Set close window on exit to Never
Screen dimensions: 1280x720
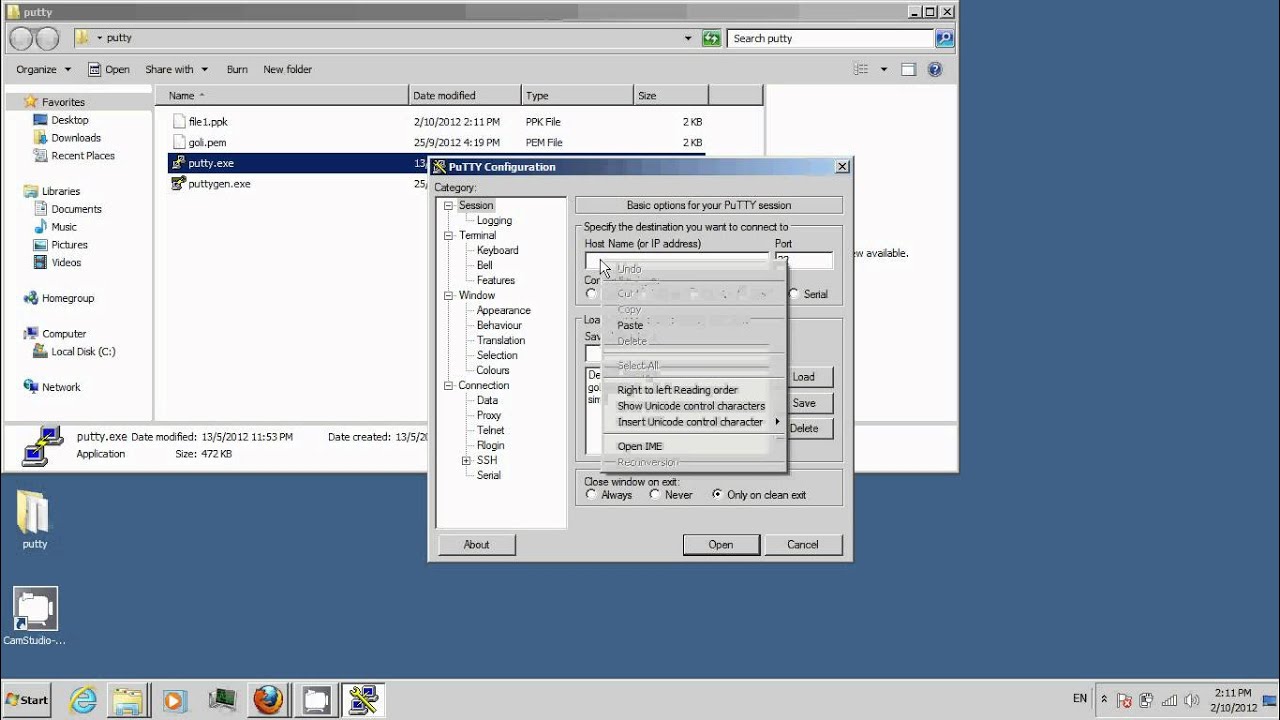pyautogui.click(x=671, y=495)
